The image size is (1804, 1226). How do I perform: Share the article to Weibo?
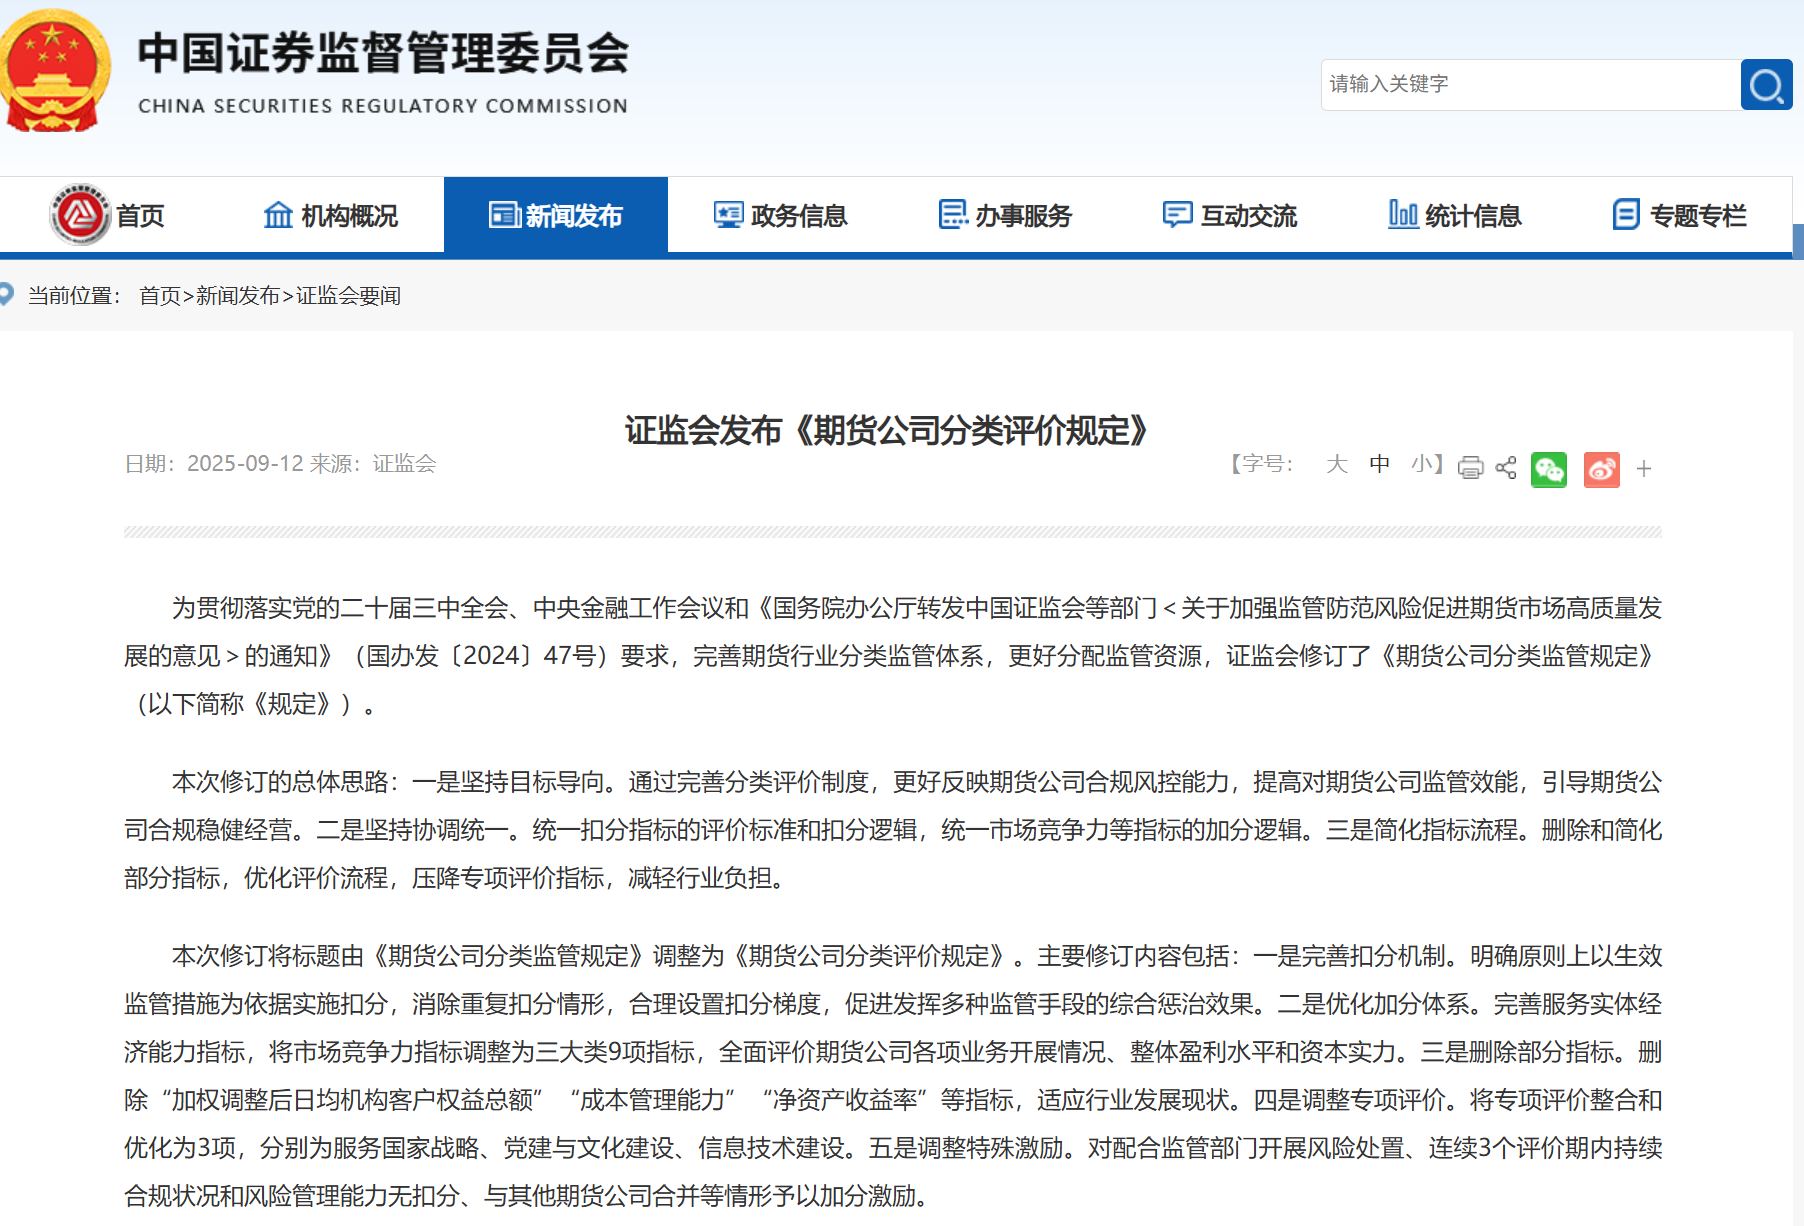1602,469
